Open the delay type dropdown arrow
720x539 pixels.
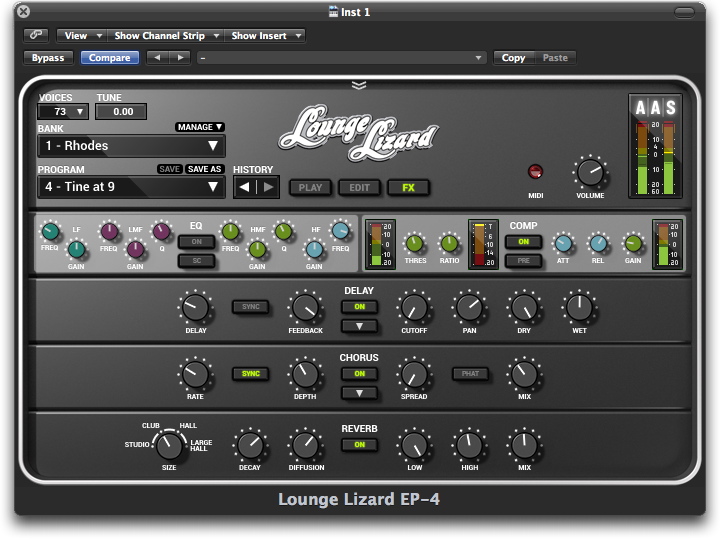click(x=360, y=326)
